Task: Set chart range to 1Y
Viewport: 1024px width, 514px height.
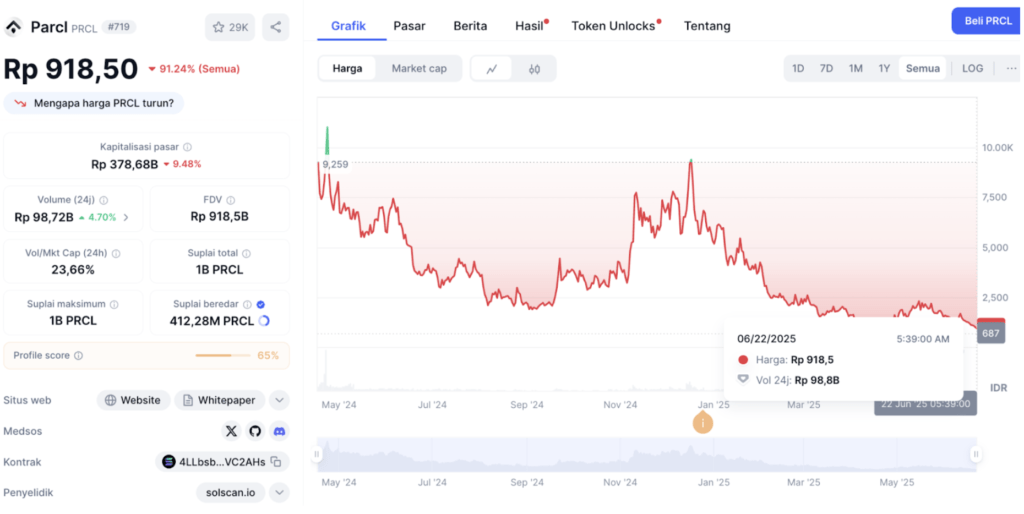Action: pyautogui.click(x=884, y=68)
